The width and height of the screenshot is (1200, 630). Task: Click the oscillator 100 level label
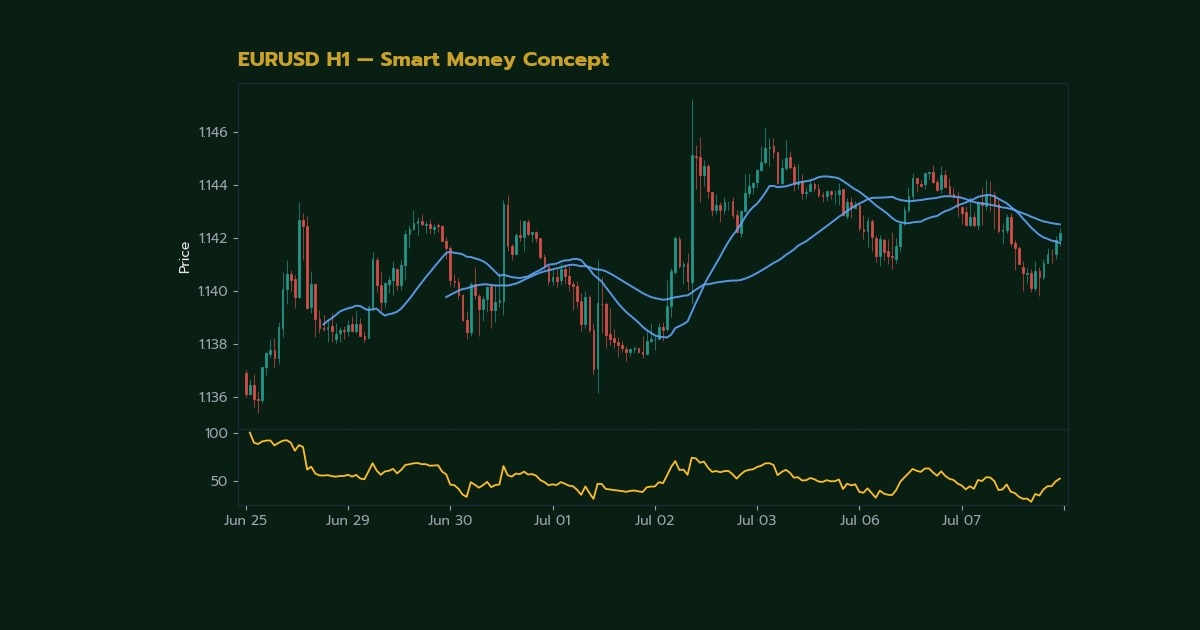(216, 433)
